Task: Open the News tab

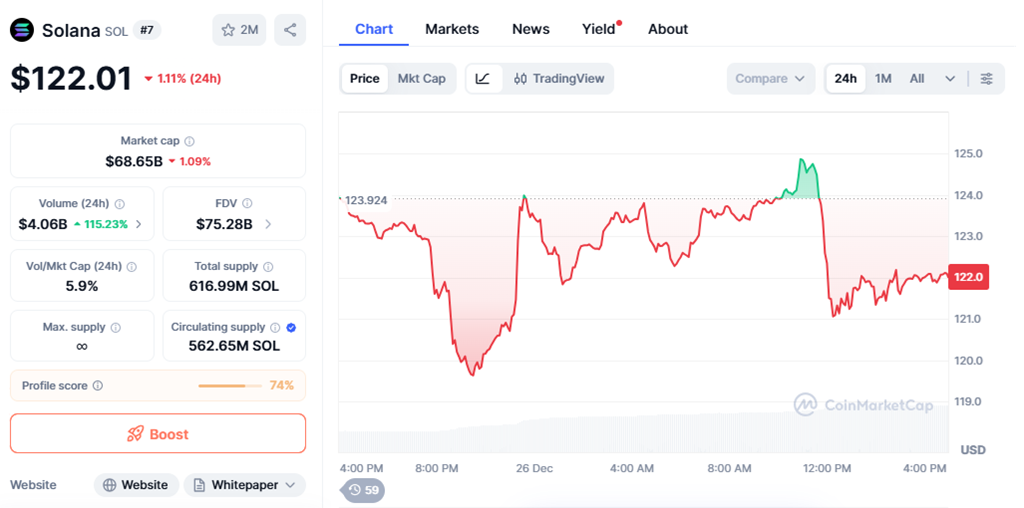Action: coord(531,29)
